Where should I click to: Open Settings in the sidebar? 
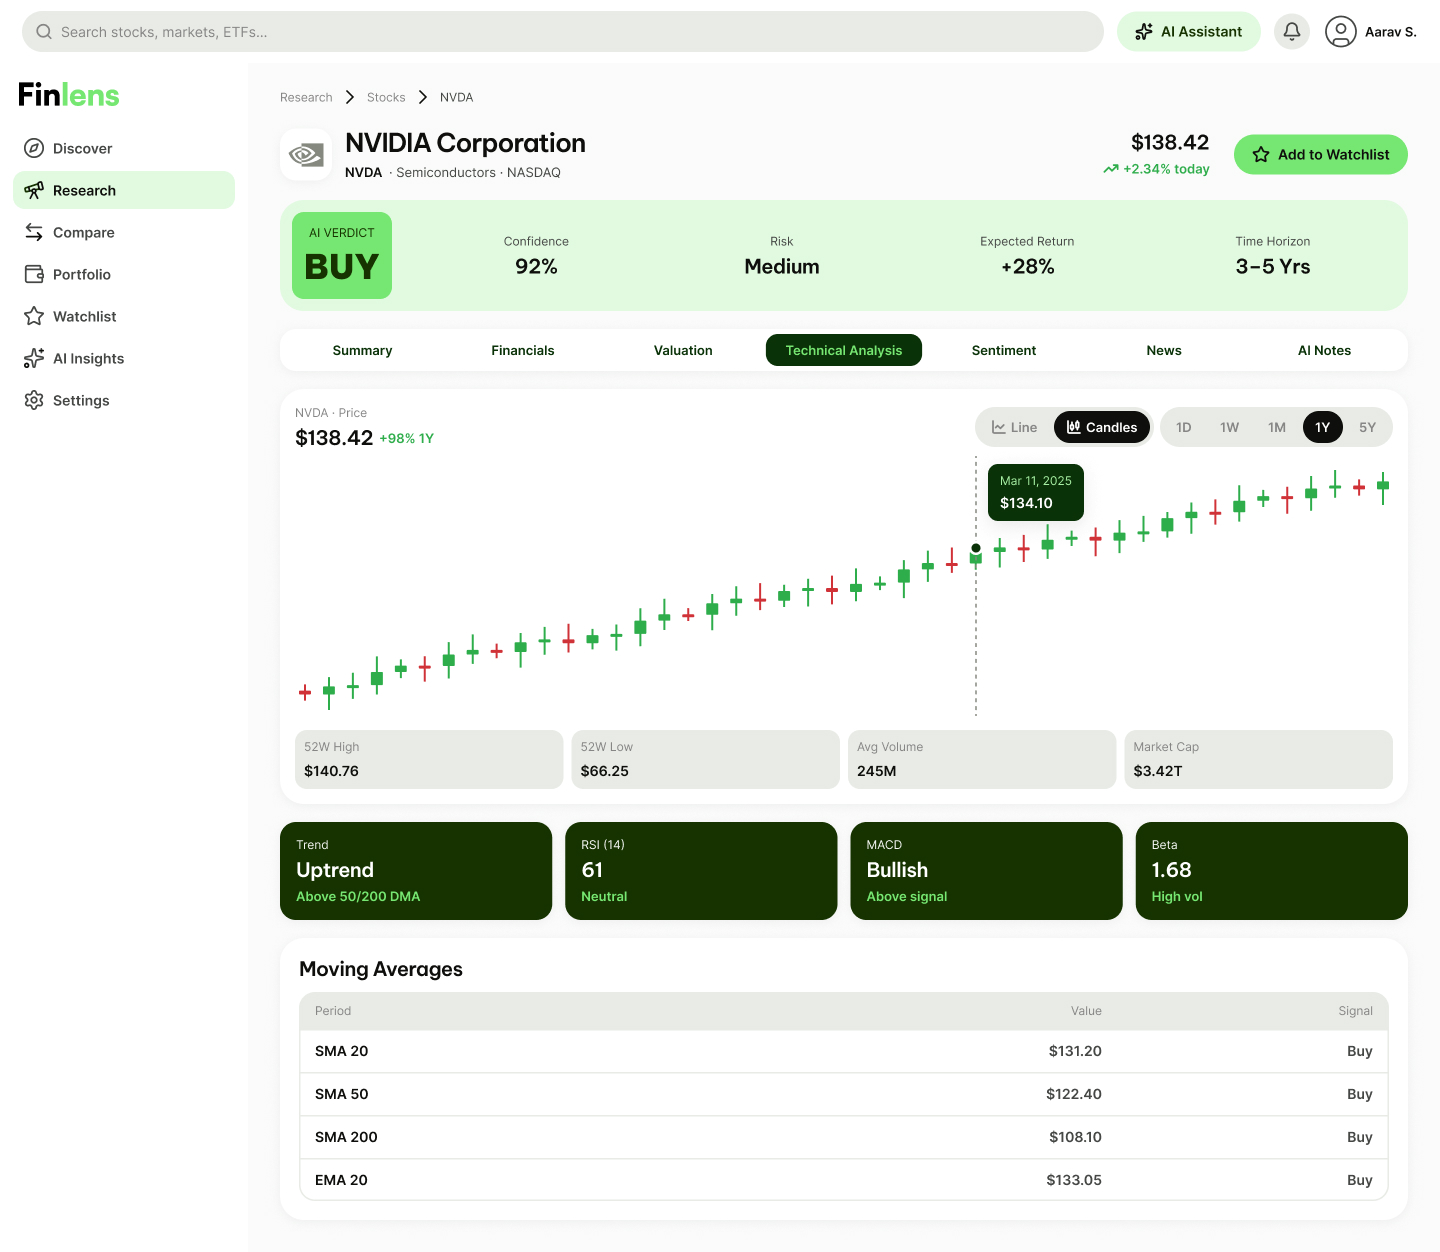coord(124,400)
